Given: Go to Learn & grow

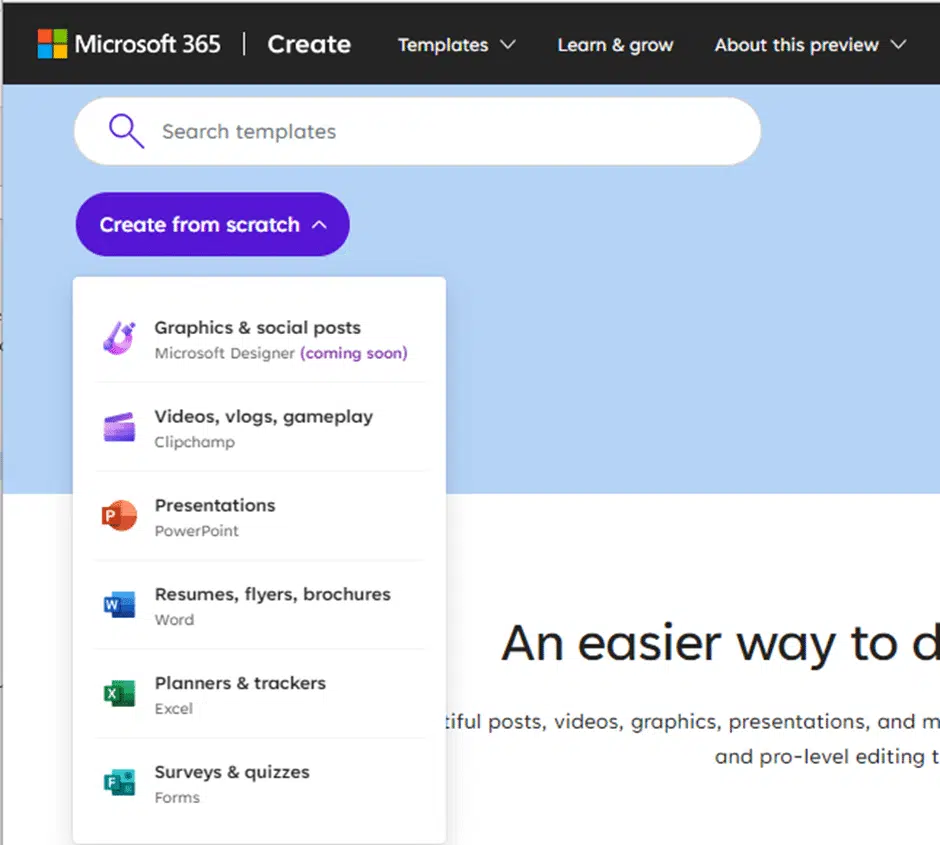Looking at the screenshot, I should tap(615, 45).
